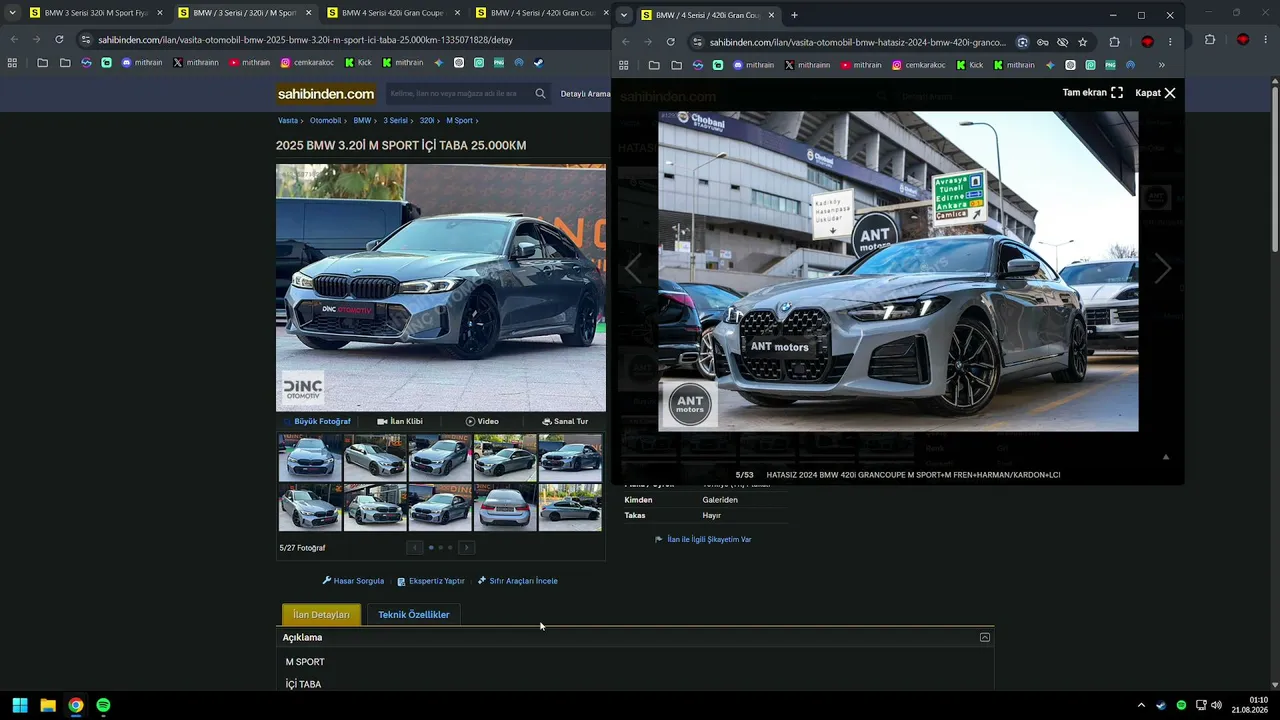Open the Sıfır Araçları İncele link
Image resolution: width=1280 pixels, height=720 pixels.
(518, 581)
